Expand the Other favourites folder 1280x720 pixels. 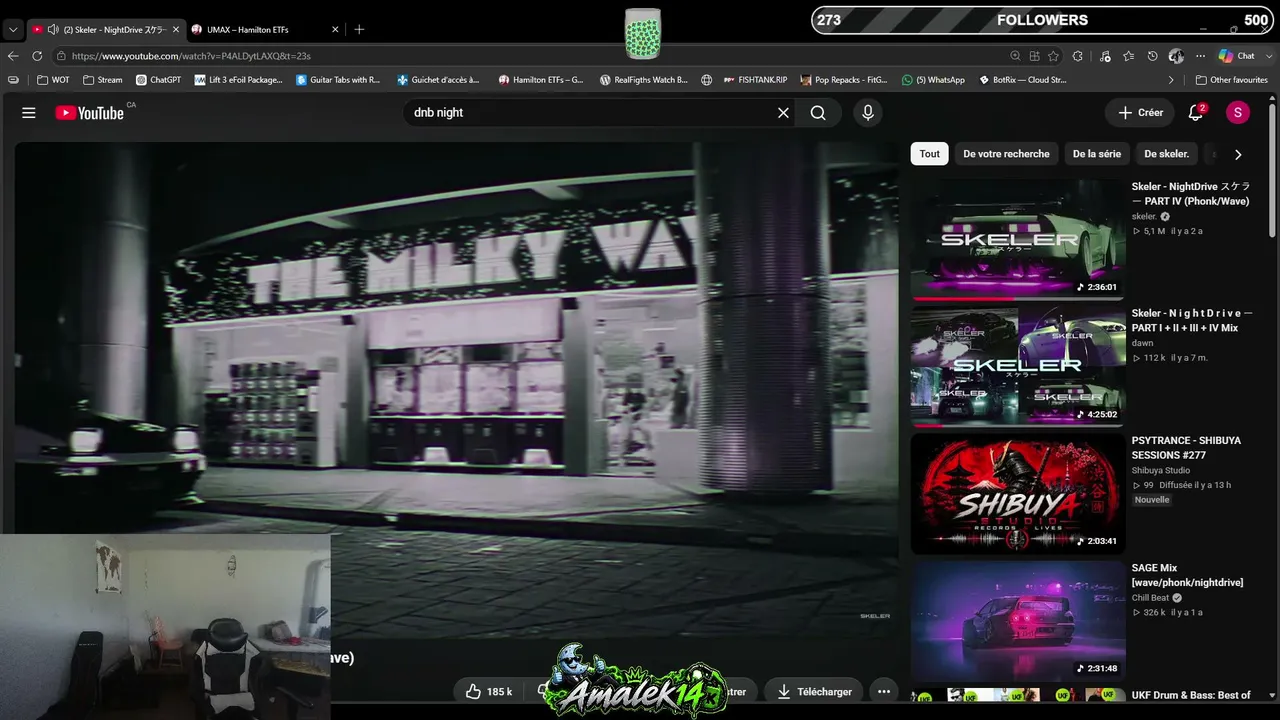pyautogui.click(x=1231, y=80)
